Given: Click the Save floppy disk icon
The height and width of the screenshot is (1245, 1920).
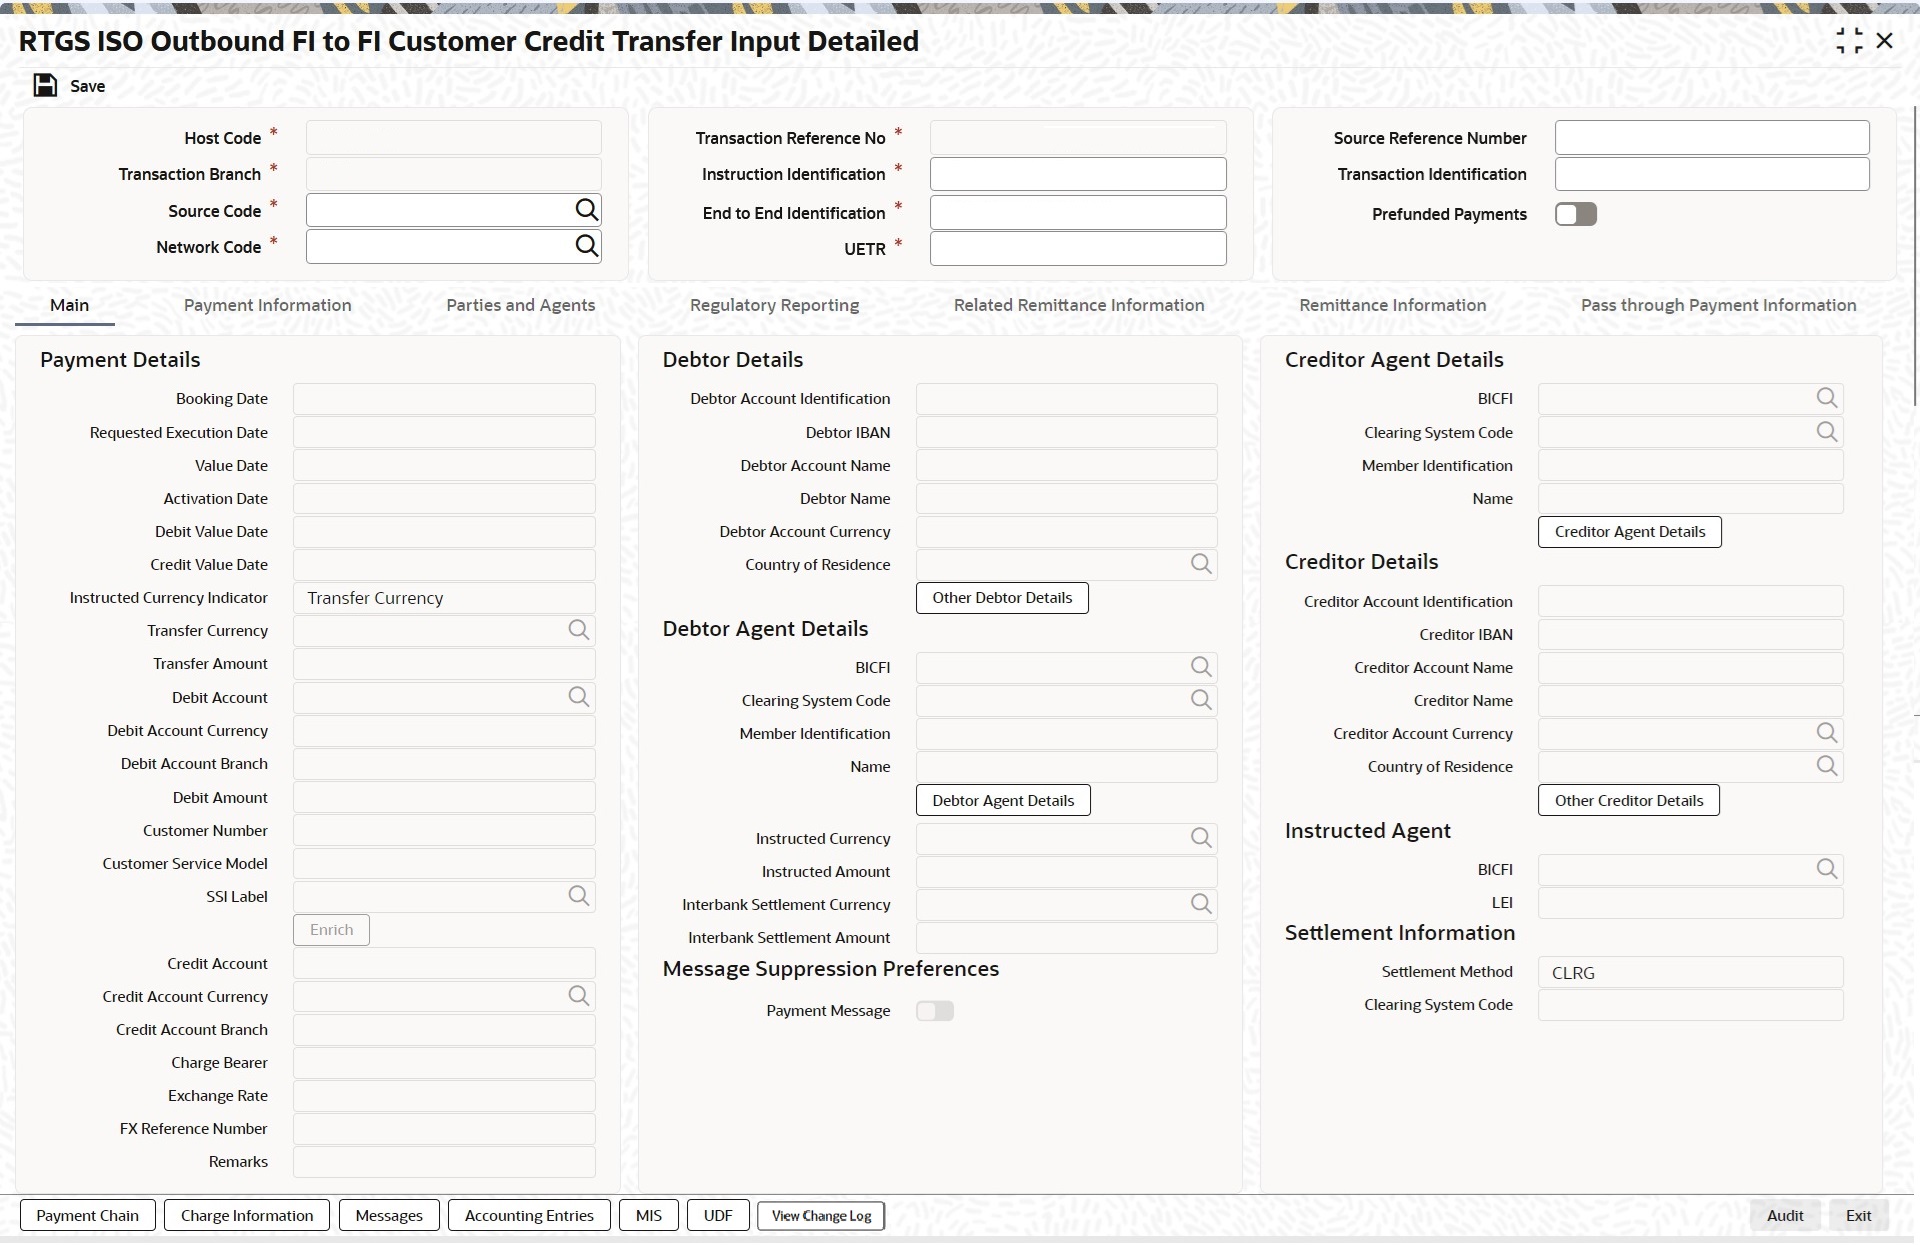Looking at the screenshot, I should pyautogui.click(x=45, y=86).
